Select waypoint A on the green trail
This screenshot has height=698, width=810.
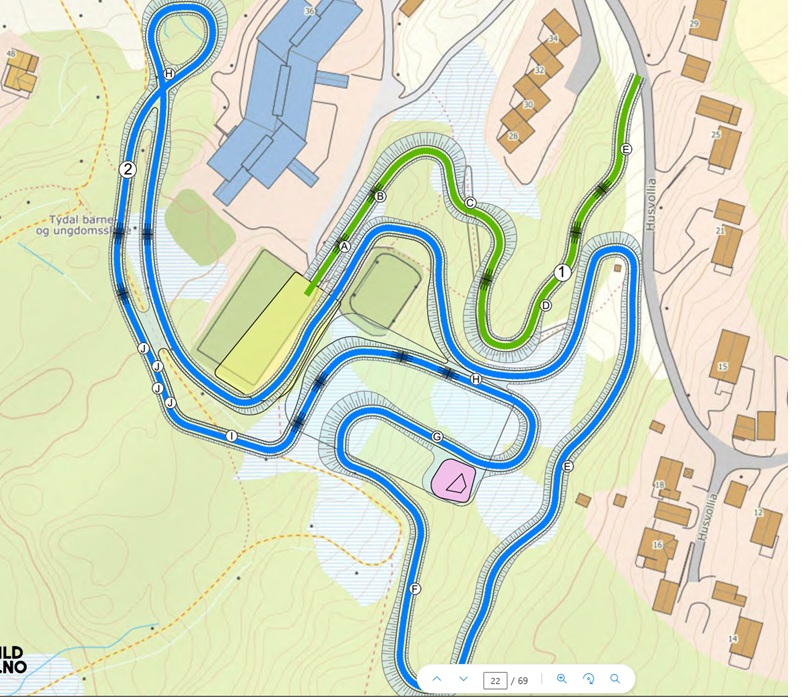[345, 246]
